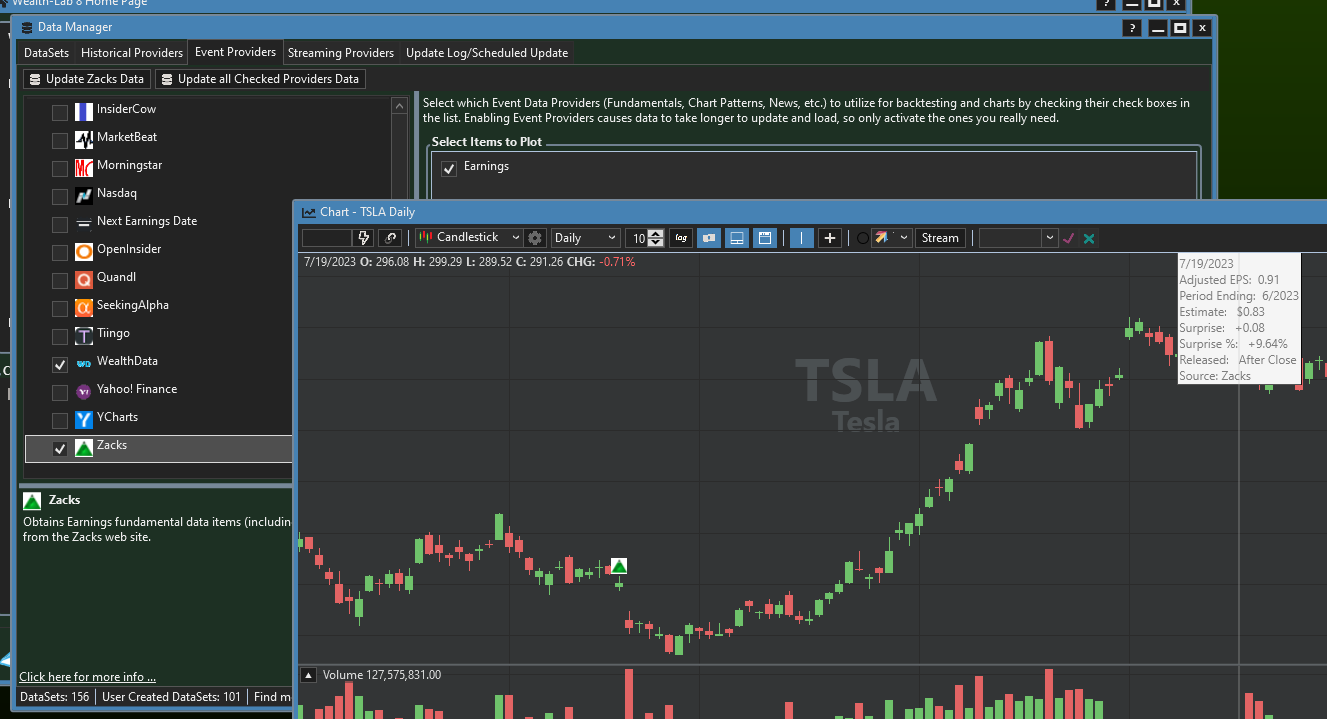Uncheck the Earnings item to plot
The height and width of the screenshot is (720, 1327).
click(x=449, y=168)
